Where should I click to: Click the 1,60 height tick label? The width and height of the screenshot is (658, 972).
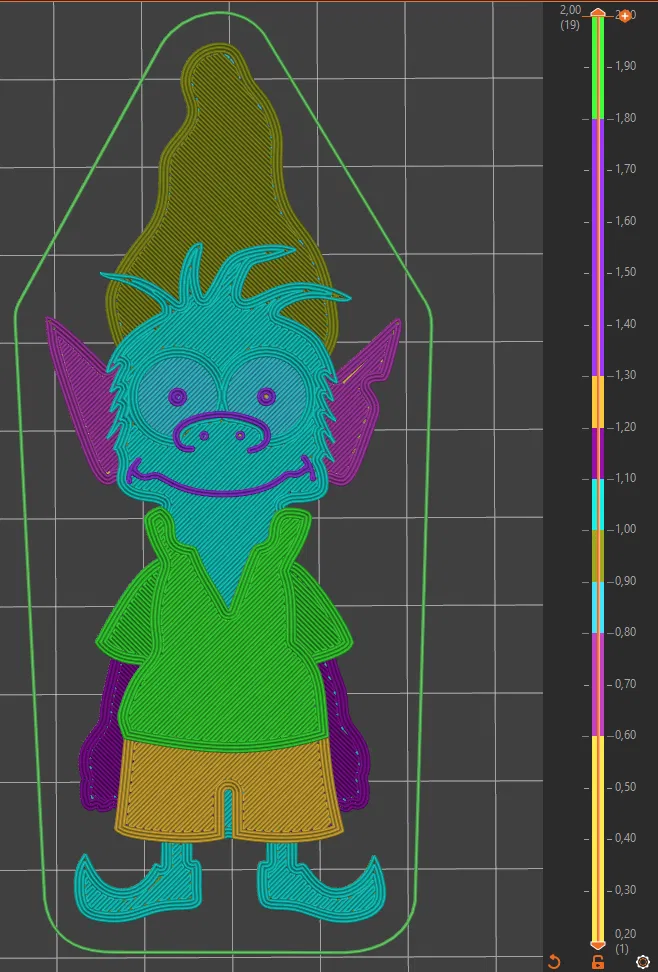click(626, 221)
